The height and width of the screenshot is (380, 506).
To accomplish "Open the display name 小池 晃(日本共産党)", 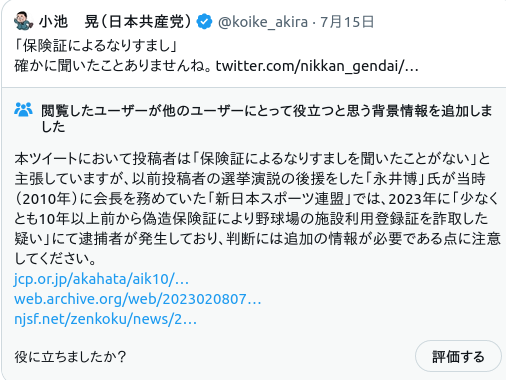I will (x=115, y=22).
